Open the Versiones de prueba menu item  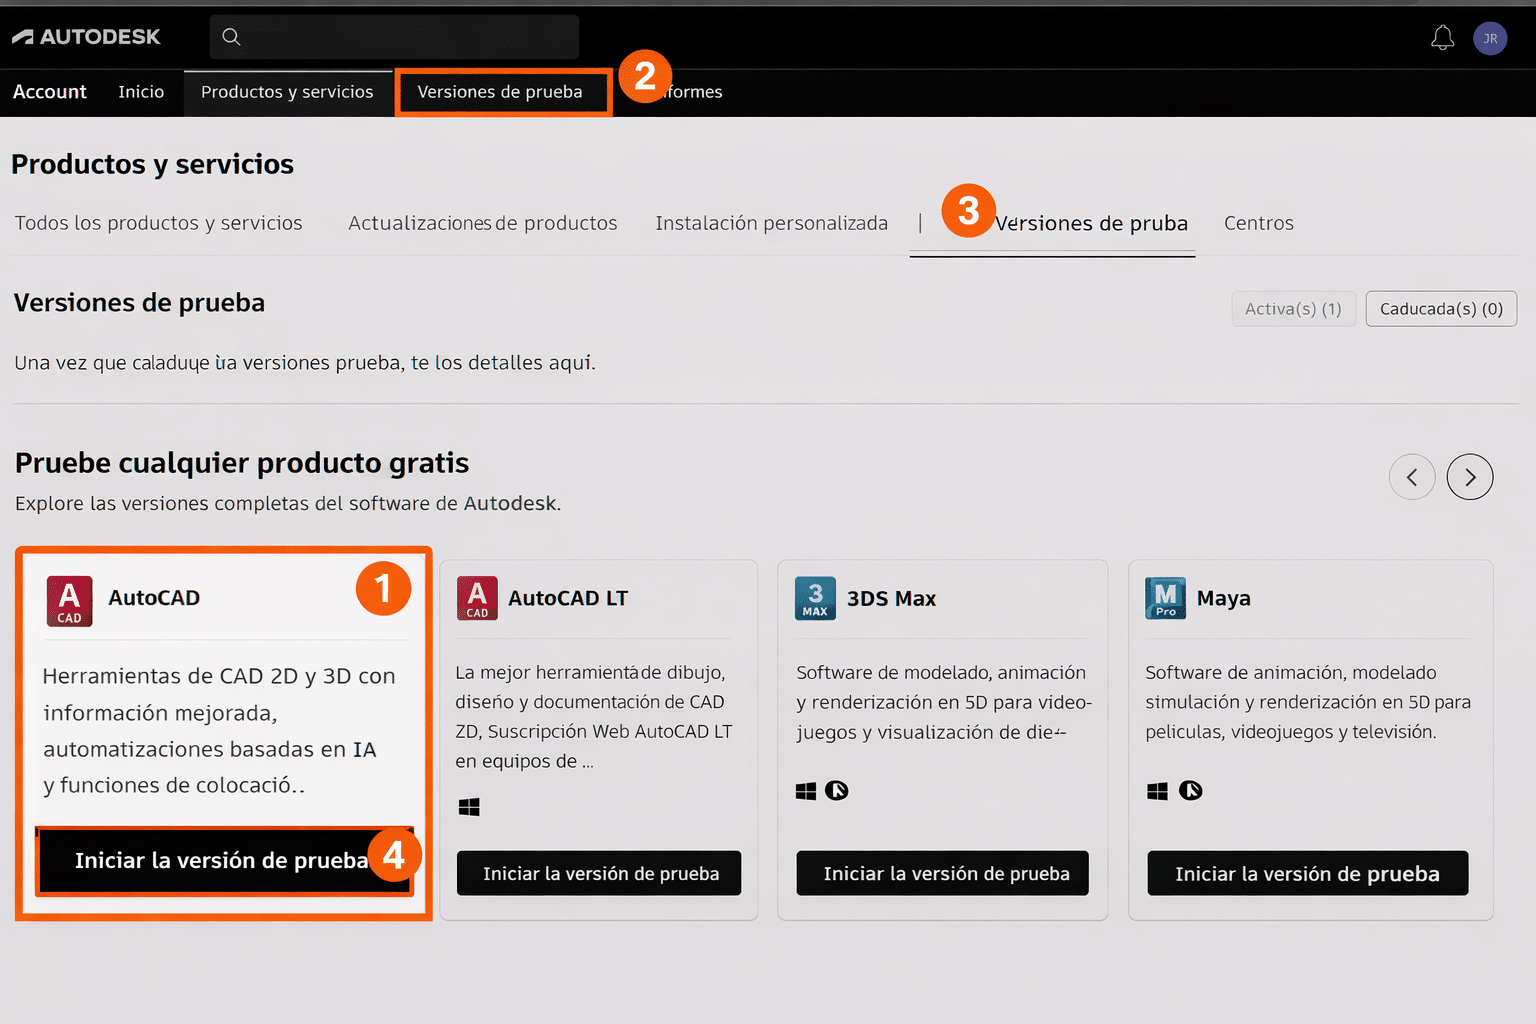pos(501,91)
